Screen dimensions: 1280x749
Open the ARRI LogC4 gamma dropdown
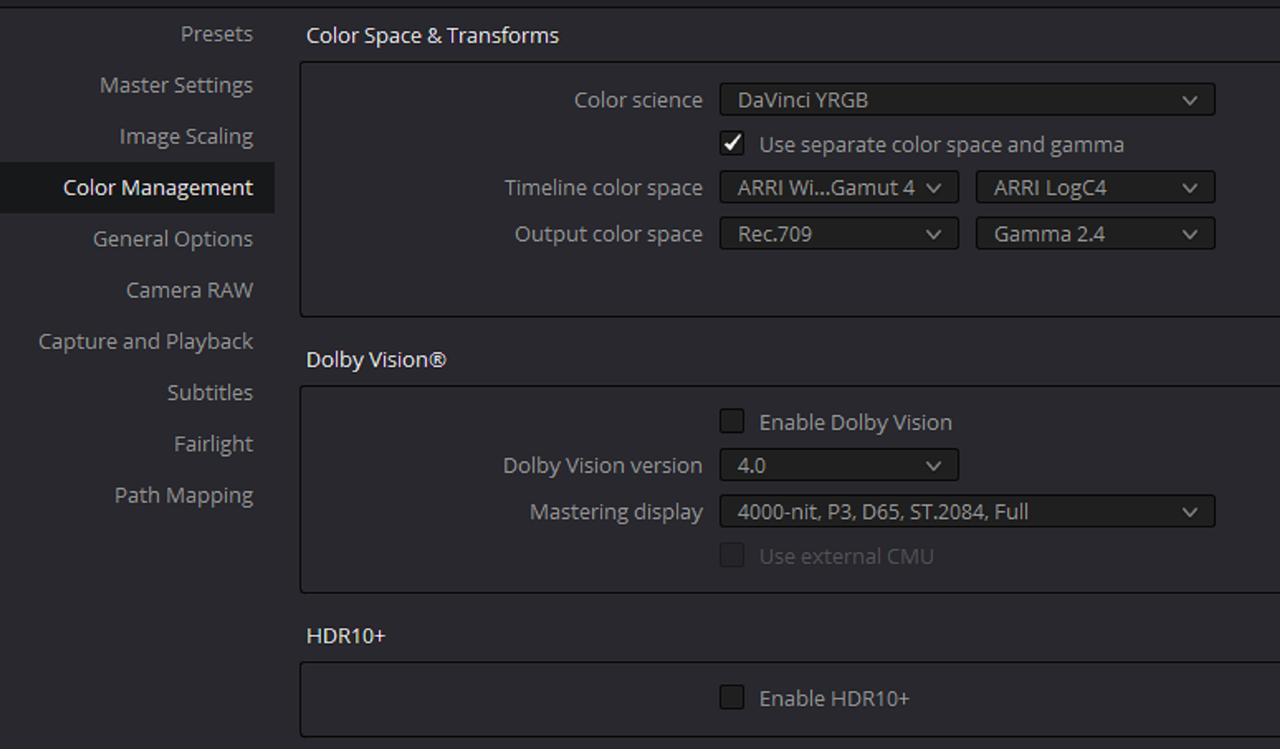pyautogui.click(x=1095, y=188)
